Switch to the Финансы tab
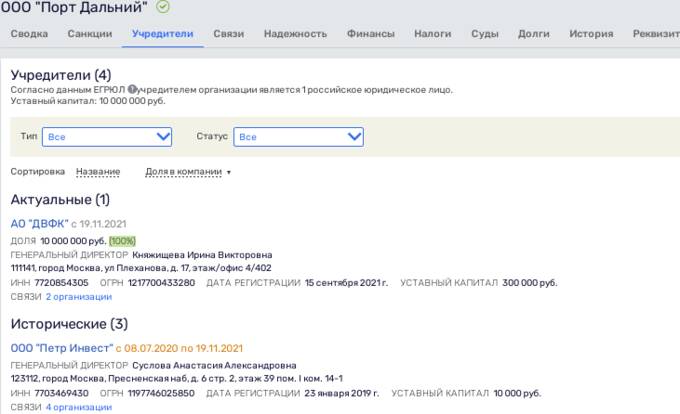 [x=370, y=34]
